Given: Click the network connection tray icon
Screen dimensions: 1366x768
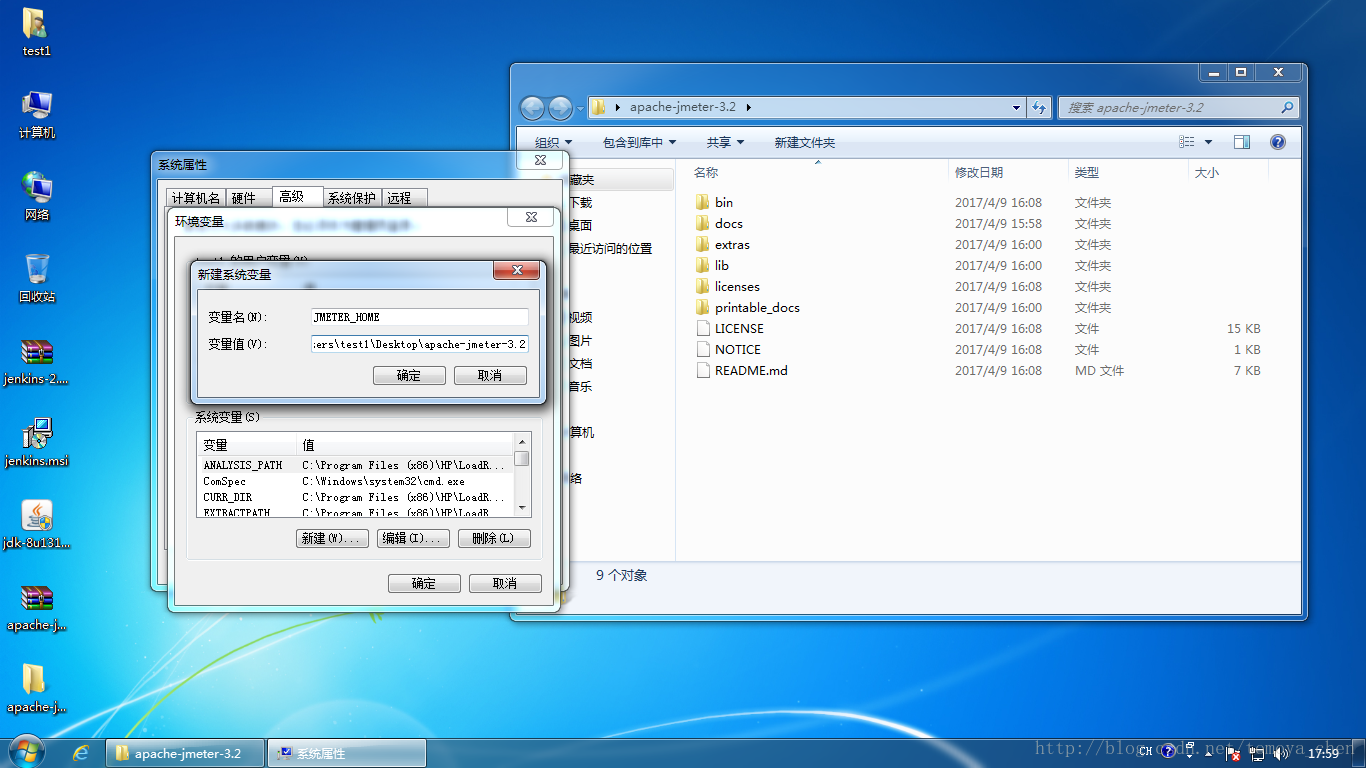Looking at the screenshot, I should point(1257,753).
